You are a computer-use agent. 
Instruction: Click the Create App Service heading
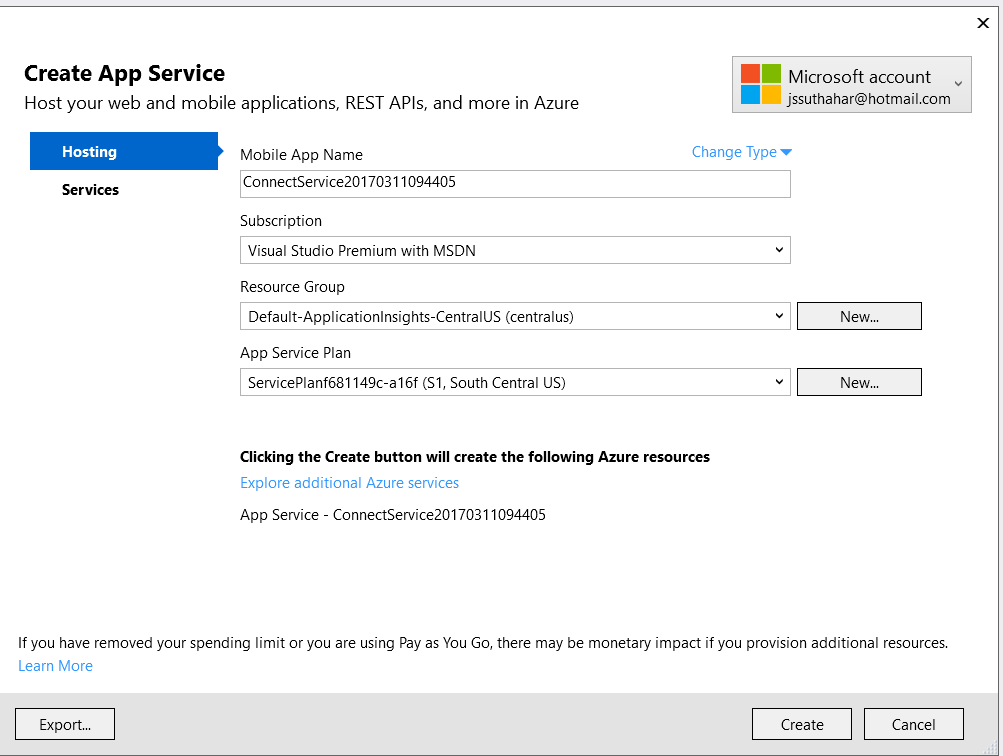124,74
